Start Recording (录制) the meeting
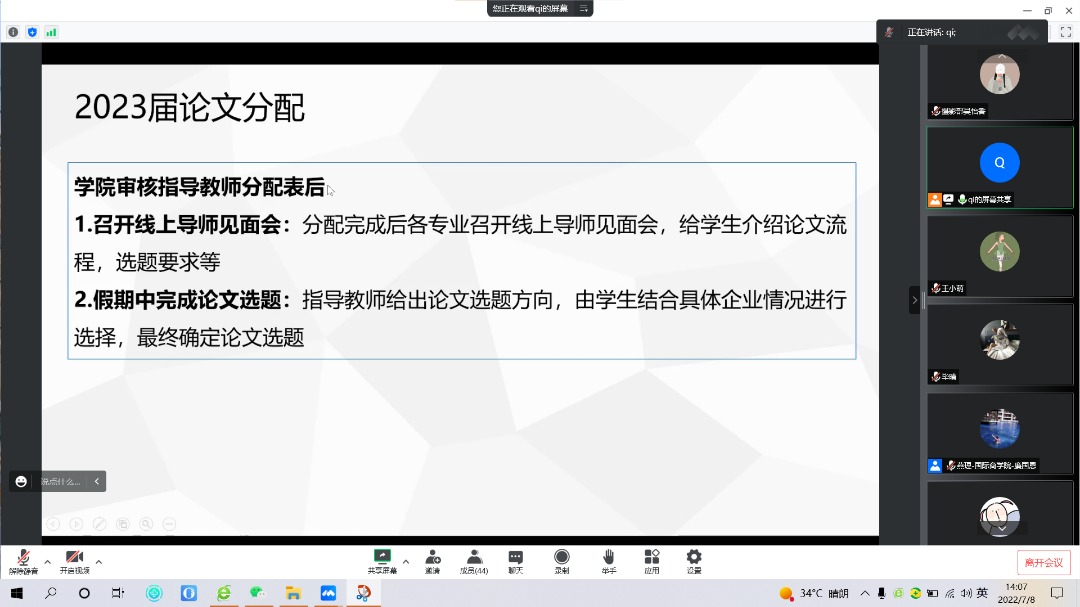This screenshot has height=607, width=1080. [562, 561]
